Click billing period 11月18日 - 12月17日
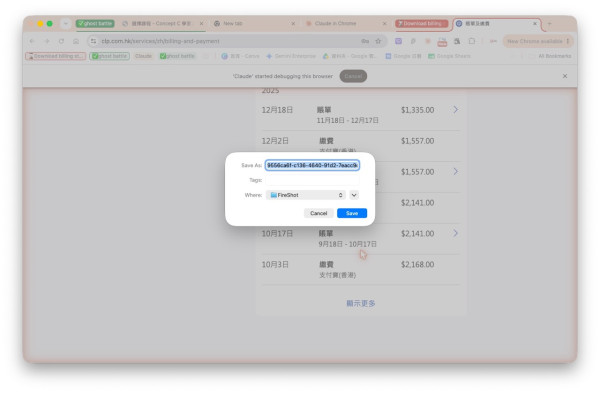Viewport: 600px width, 393px height. coord(347,121)
